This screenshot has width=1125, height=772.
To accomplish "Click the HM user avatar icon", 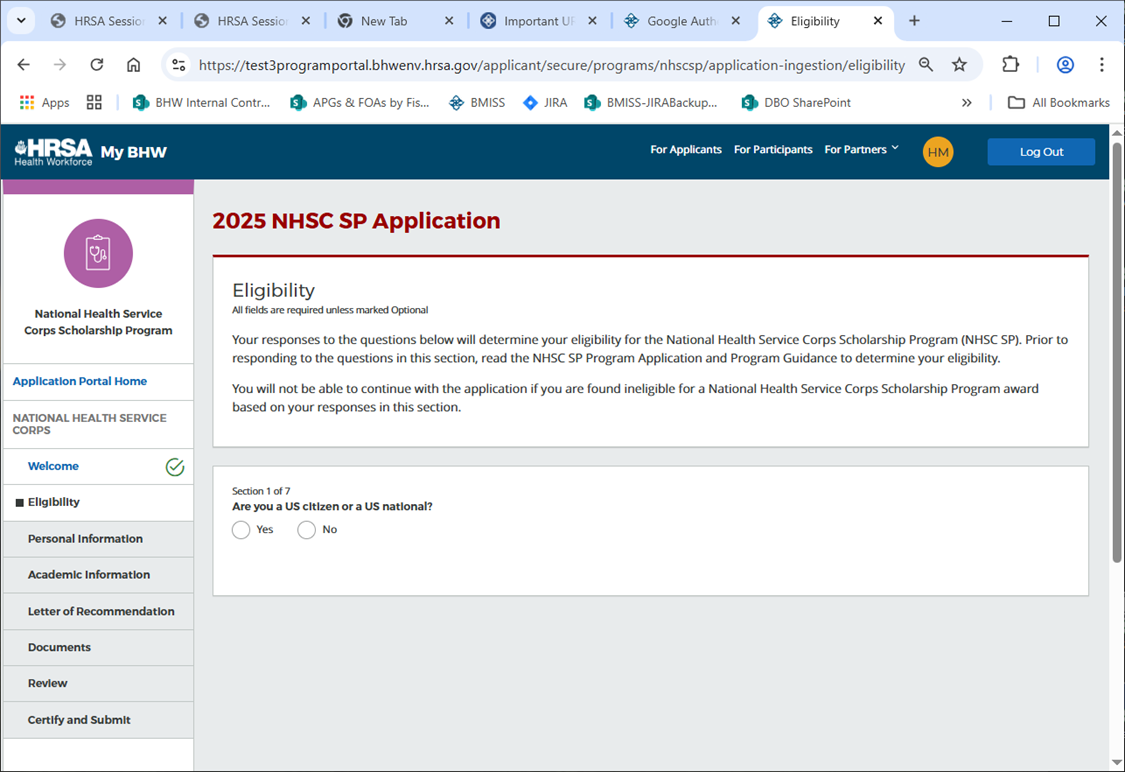I will point(937,152).
